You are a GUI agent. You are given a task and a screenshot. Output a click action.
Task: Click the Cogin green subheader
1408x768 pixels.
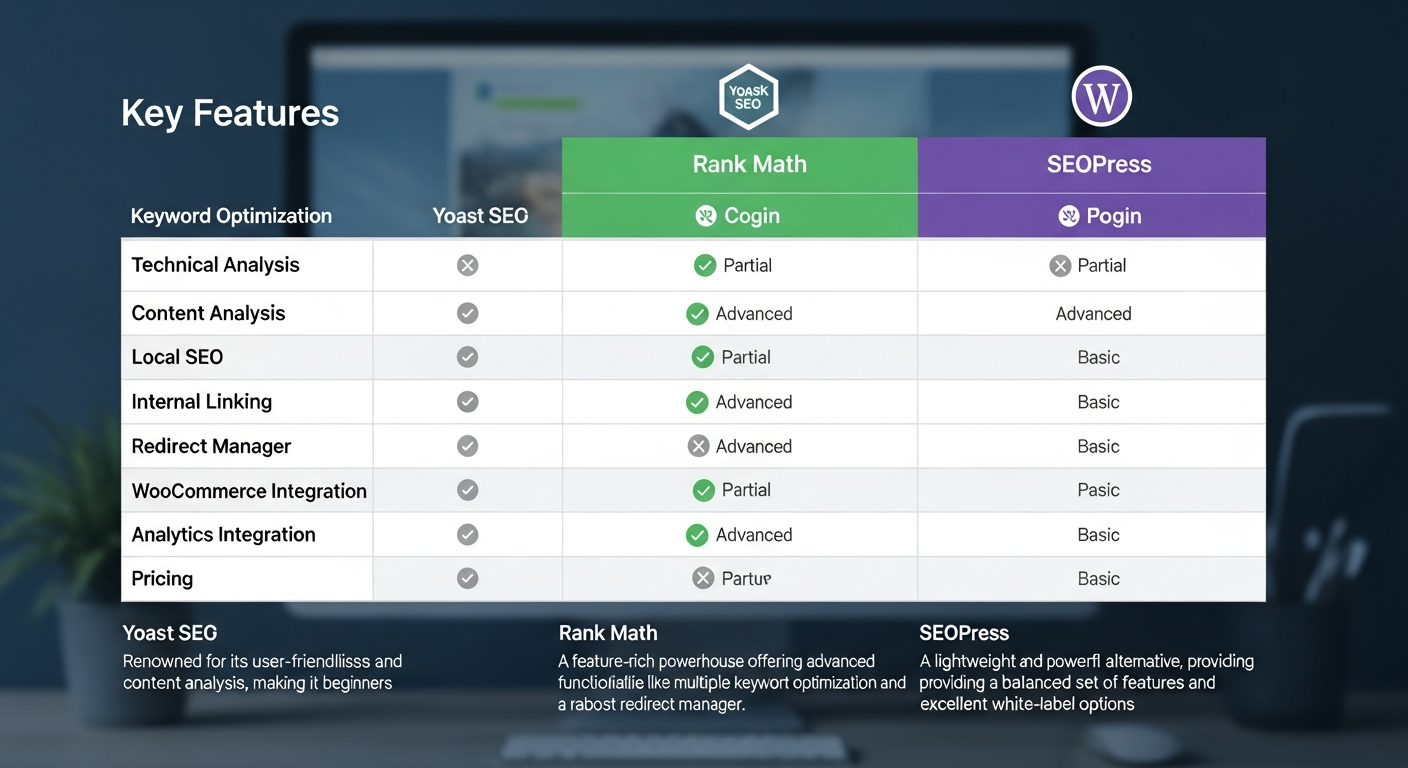tap(740, 216)
